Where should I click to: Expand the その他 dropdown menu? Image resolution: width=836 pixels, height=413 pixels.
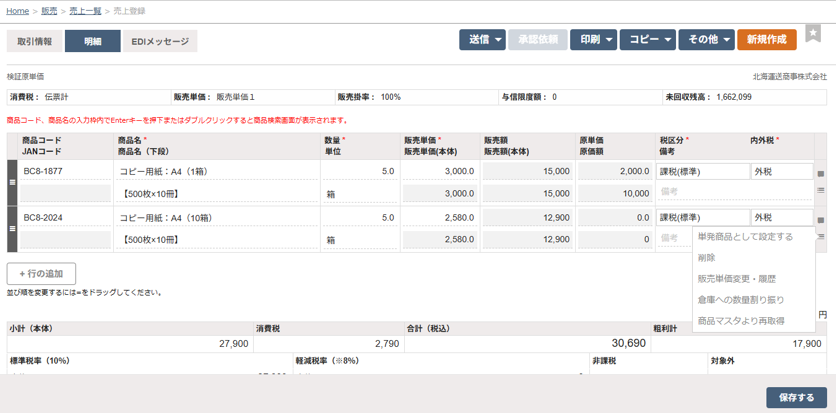pyautogui.click(x=705, y=40)
